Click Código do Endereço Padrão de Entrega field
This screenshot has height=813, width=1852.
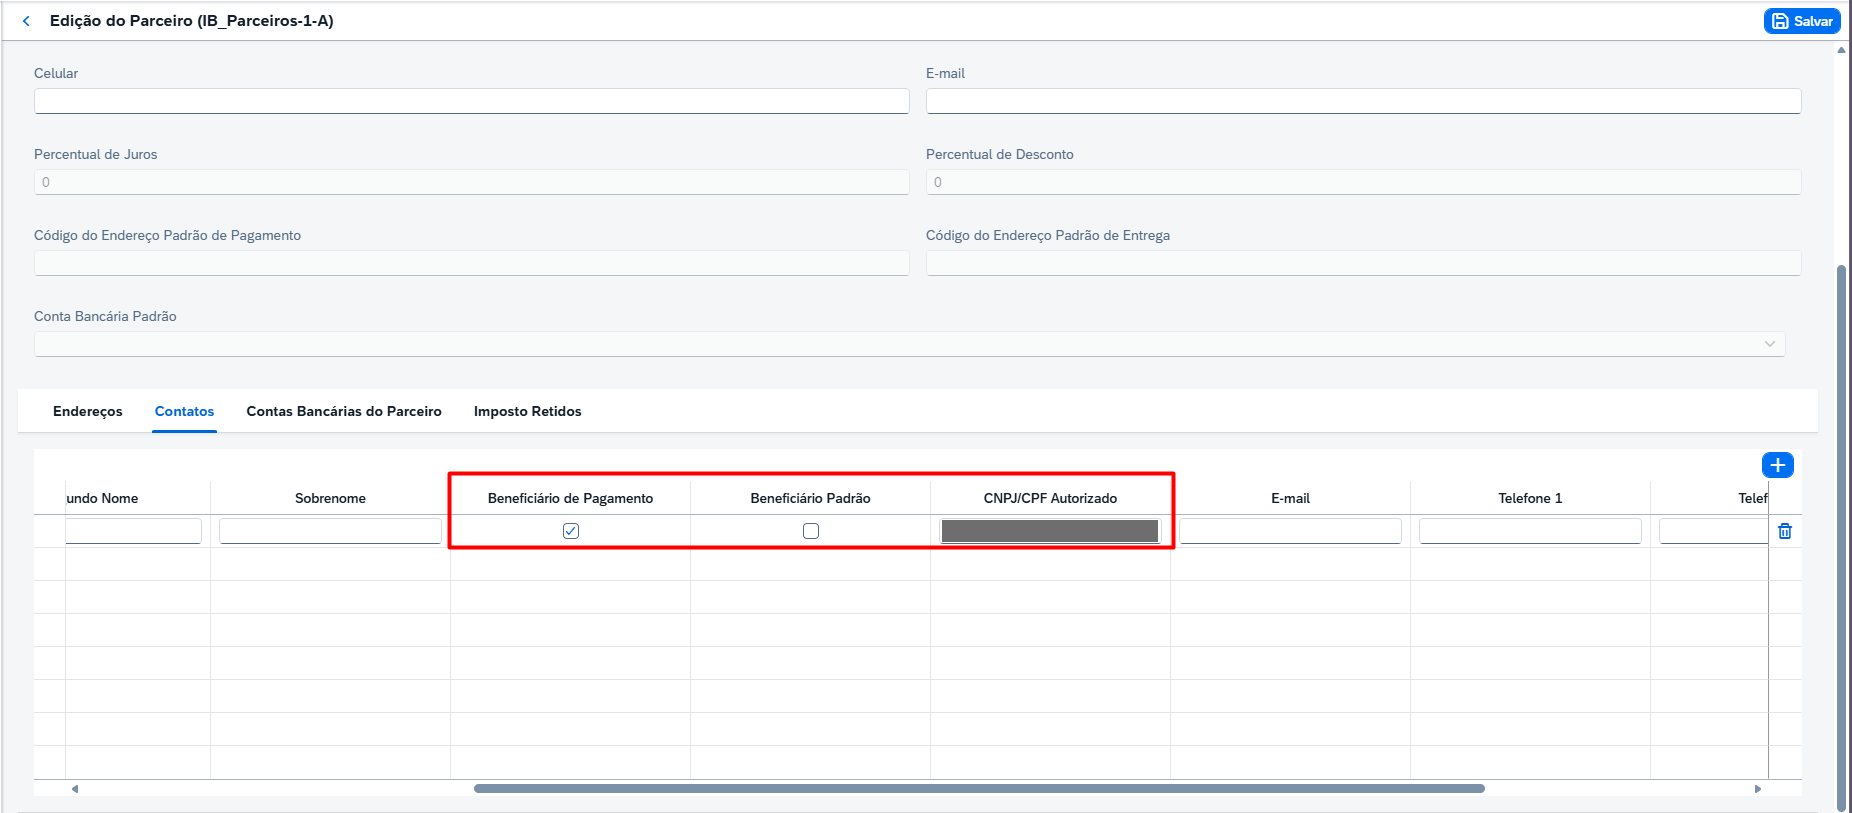(1363, 263)
